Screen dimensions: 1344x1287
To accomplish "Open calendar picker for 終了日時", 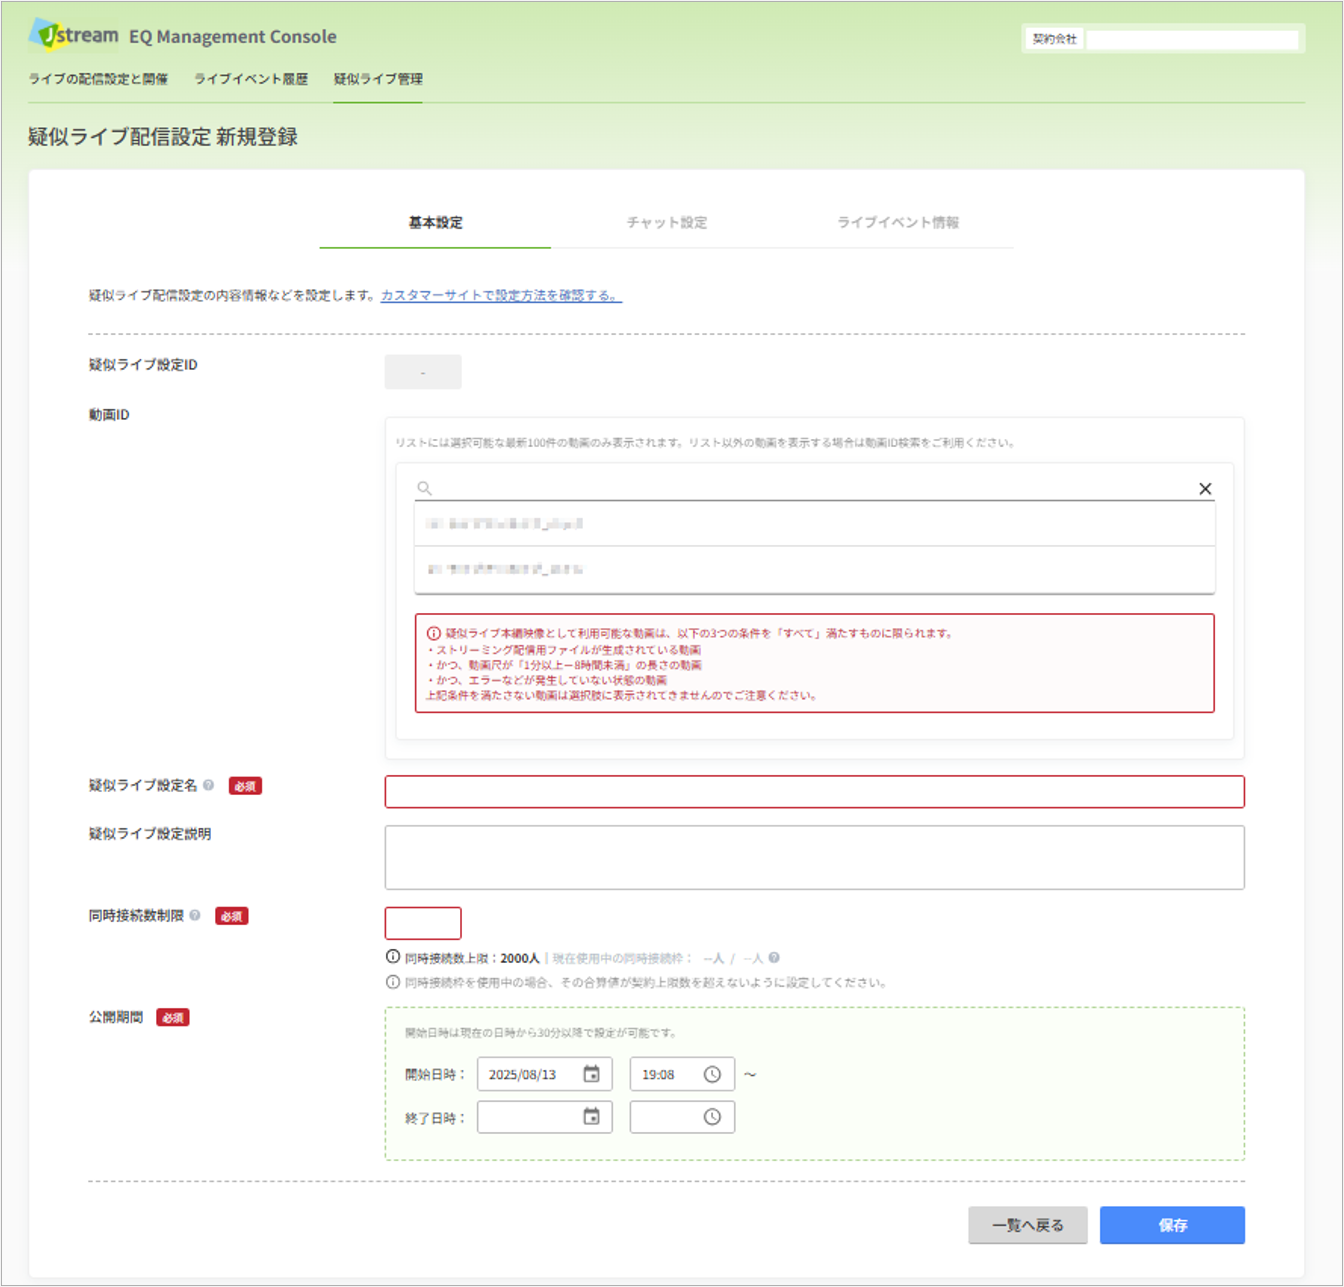I will (592, 1117).
